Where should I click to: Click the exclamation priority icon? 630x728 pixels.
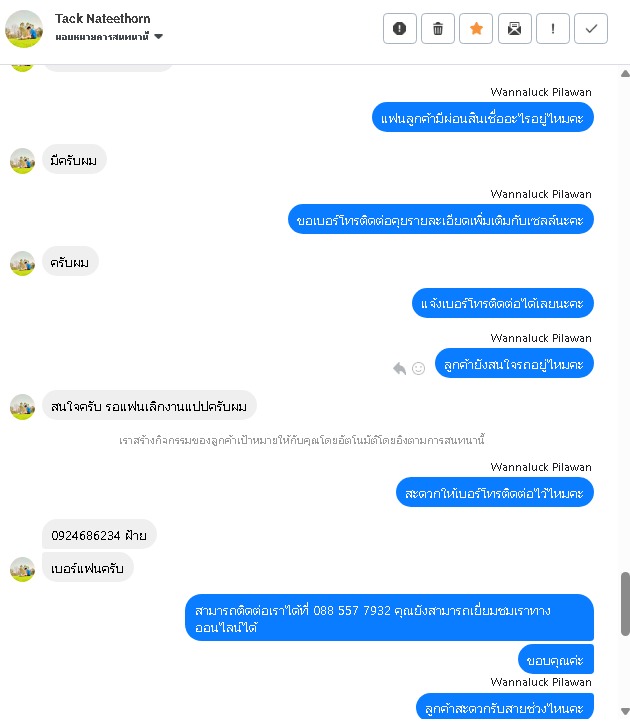coord(552,29)
